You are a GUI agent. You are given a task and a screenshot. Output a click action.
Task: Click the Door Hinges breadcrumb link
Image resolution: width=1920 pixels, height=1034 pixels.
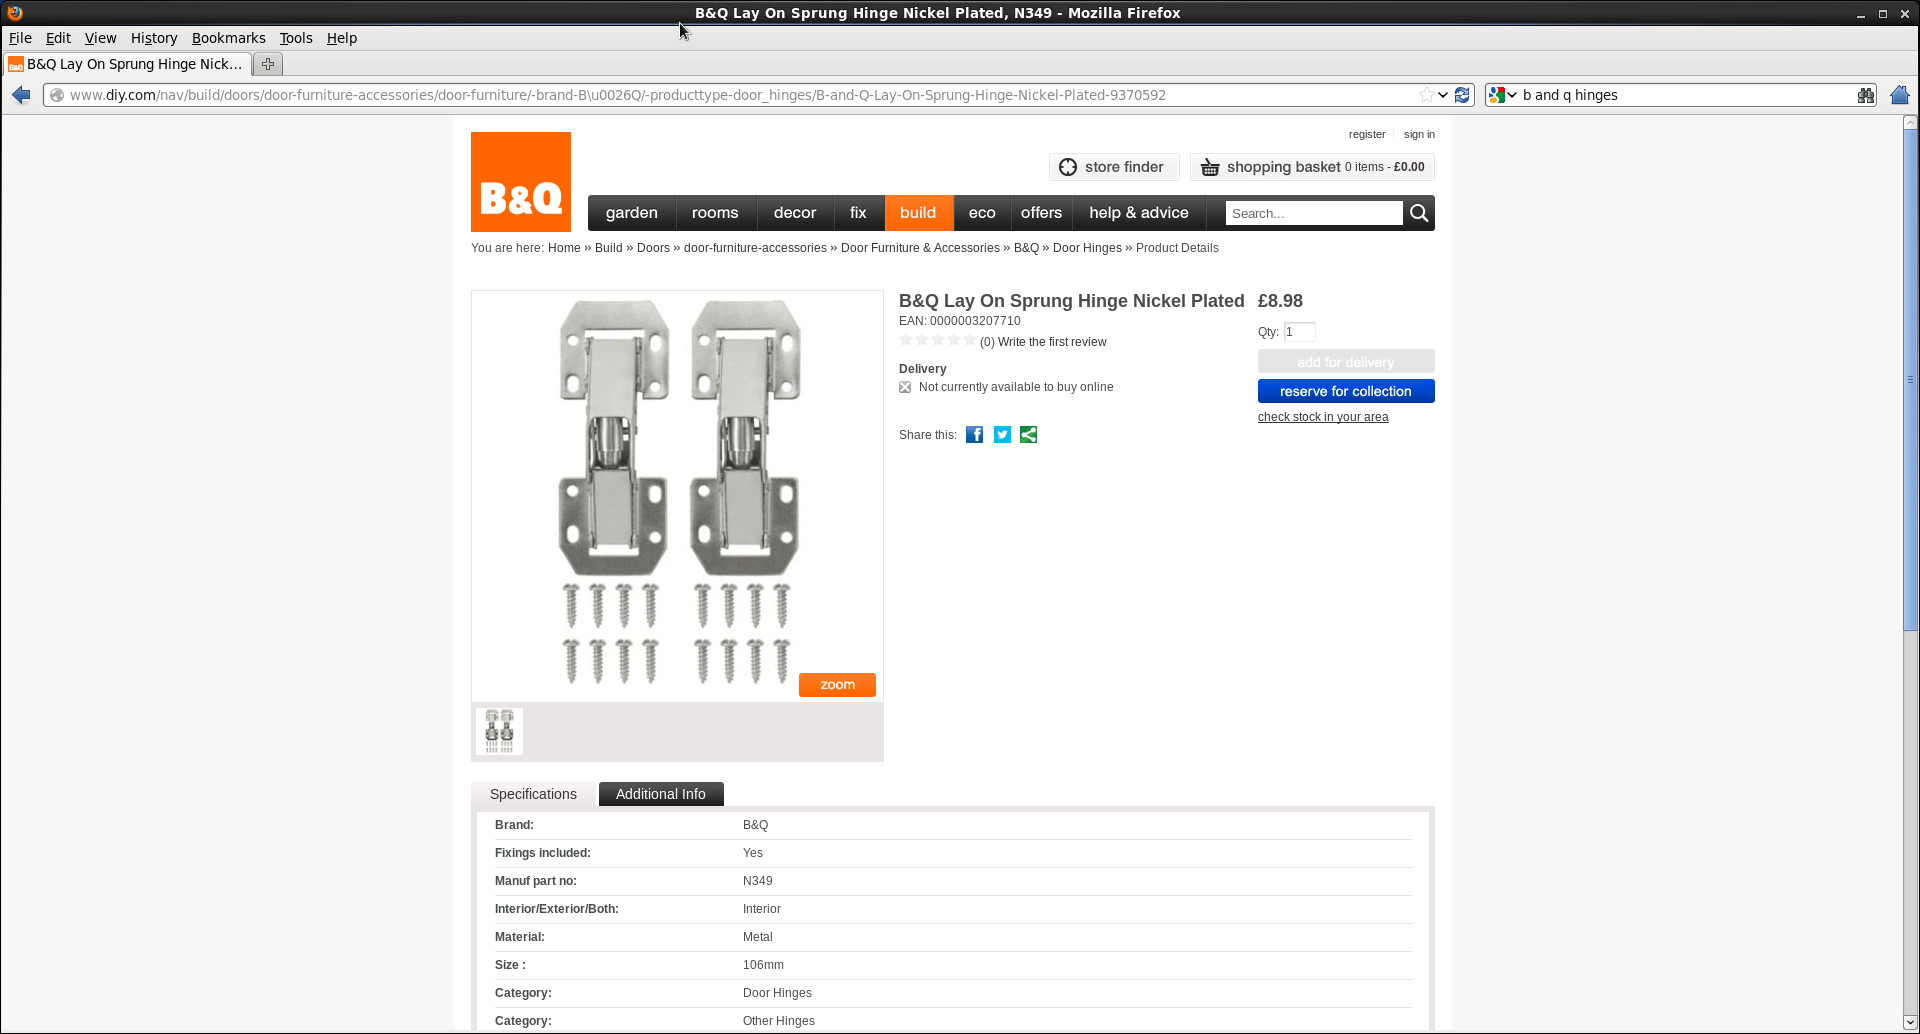(1087, 248)
